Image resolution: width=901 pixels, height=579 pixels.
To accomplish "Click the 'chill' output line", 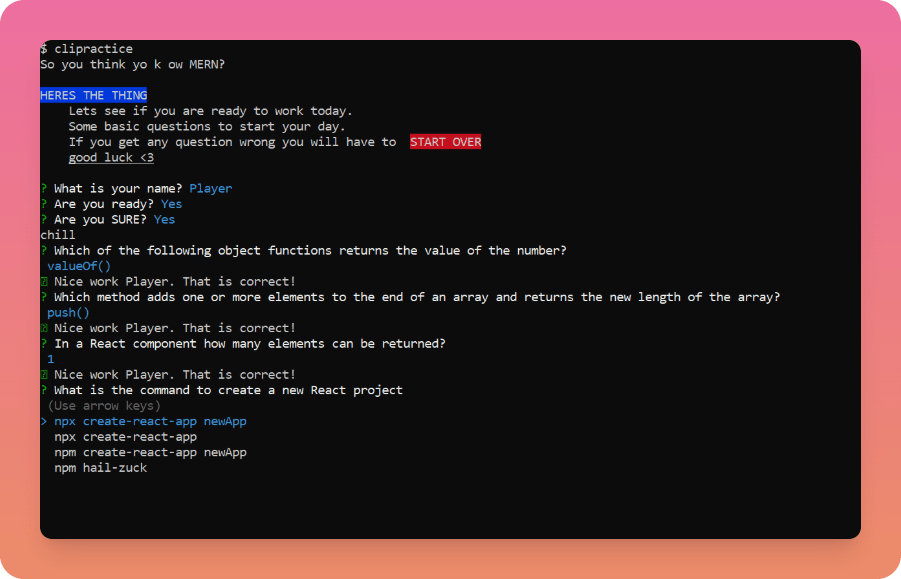I will 57,235.
